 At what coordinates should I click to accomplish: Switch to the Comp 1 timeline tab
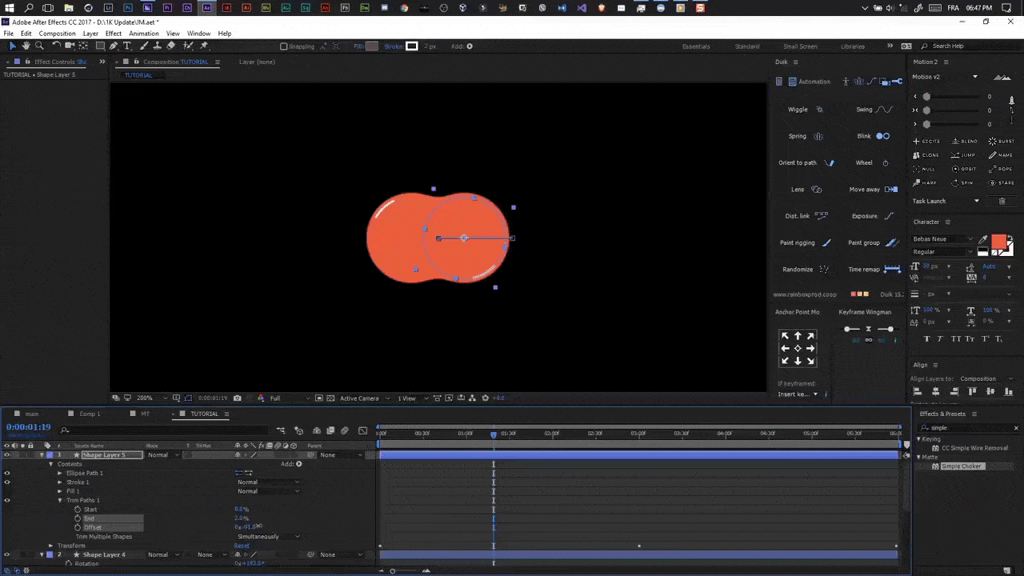click(x=90, y=414)
